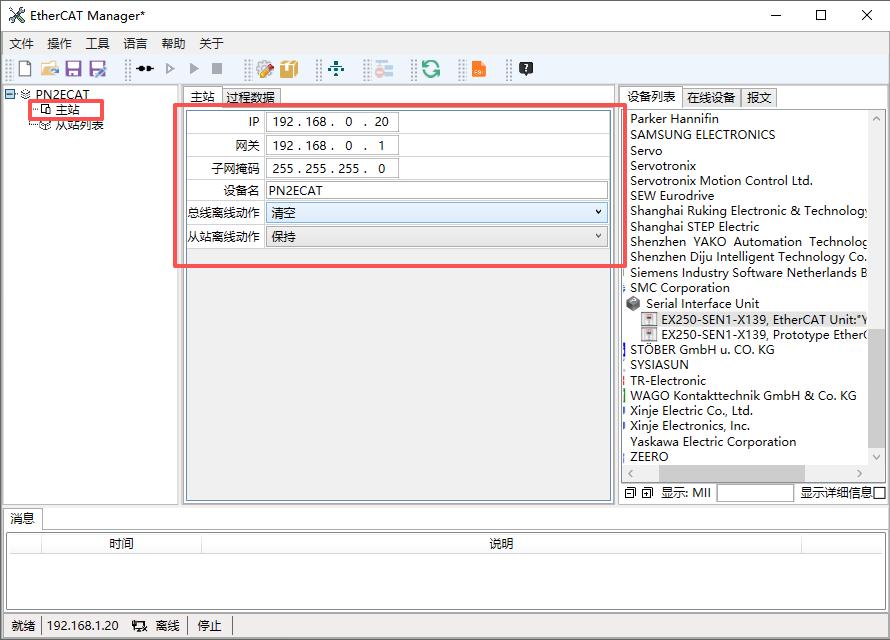The image size is (890, 640).
Task: Enable the 显示详细信息 checkbox
Action: point(879,493)
